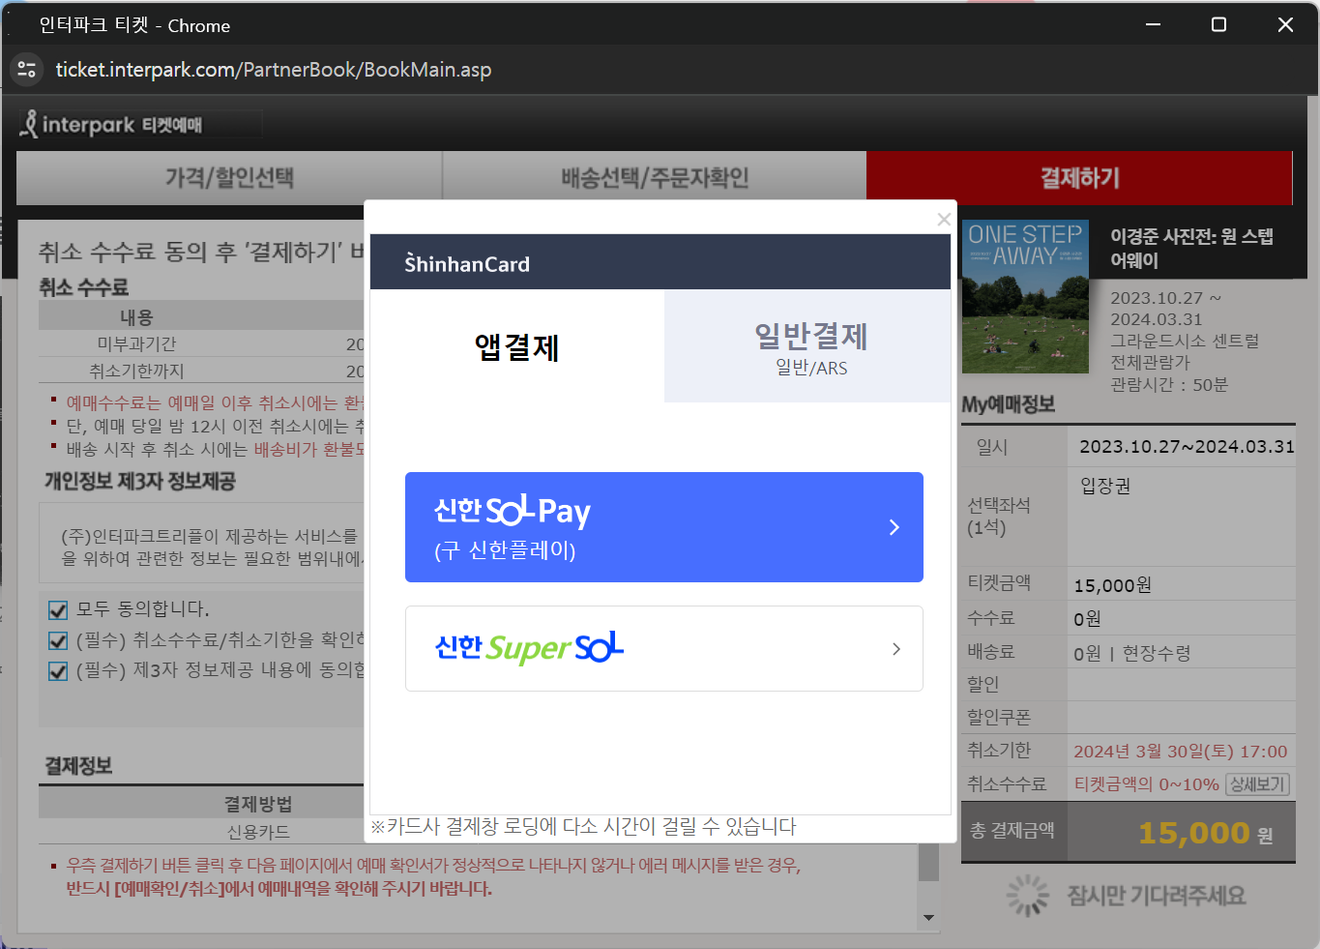Image resolution: width=1320 pixels, height=949 pixels.
Task: Click the date value 2023.10.27~2024.03.31
Action: 1187,447
